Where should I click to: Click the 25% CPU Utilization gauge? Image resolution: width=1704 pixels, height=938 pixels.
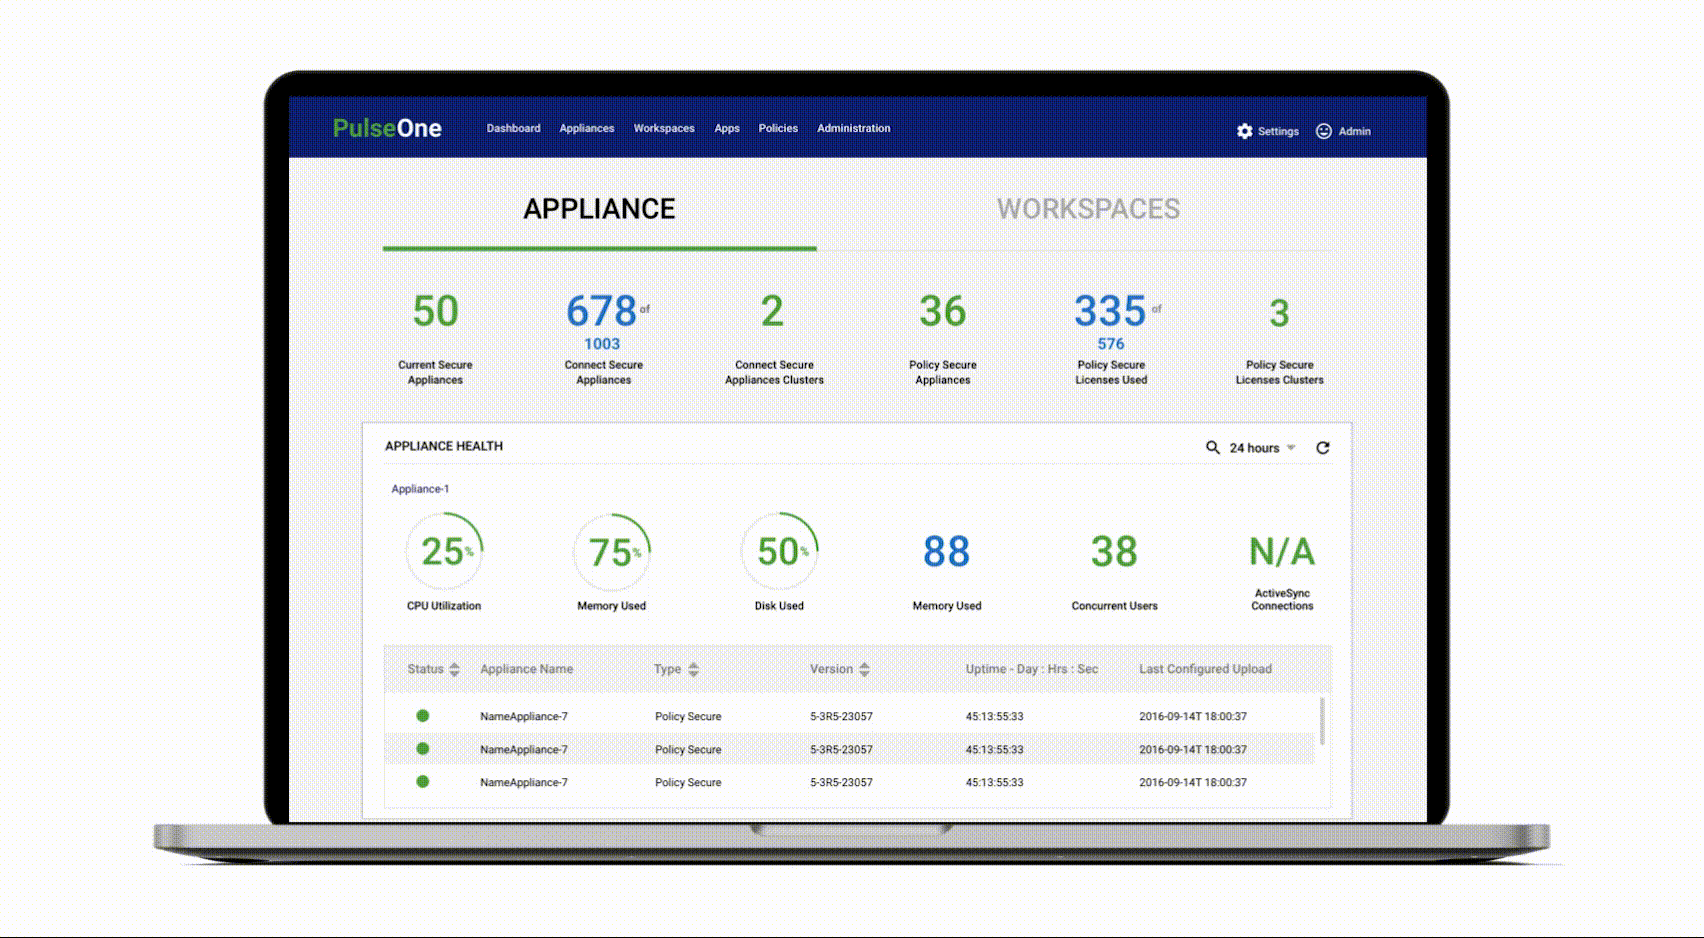point(444,551)
